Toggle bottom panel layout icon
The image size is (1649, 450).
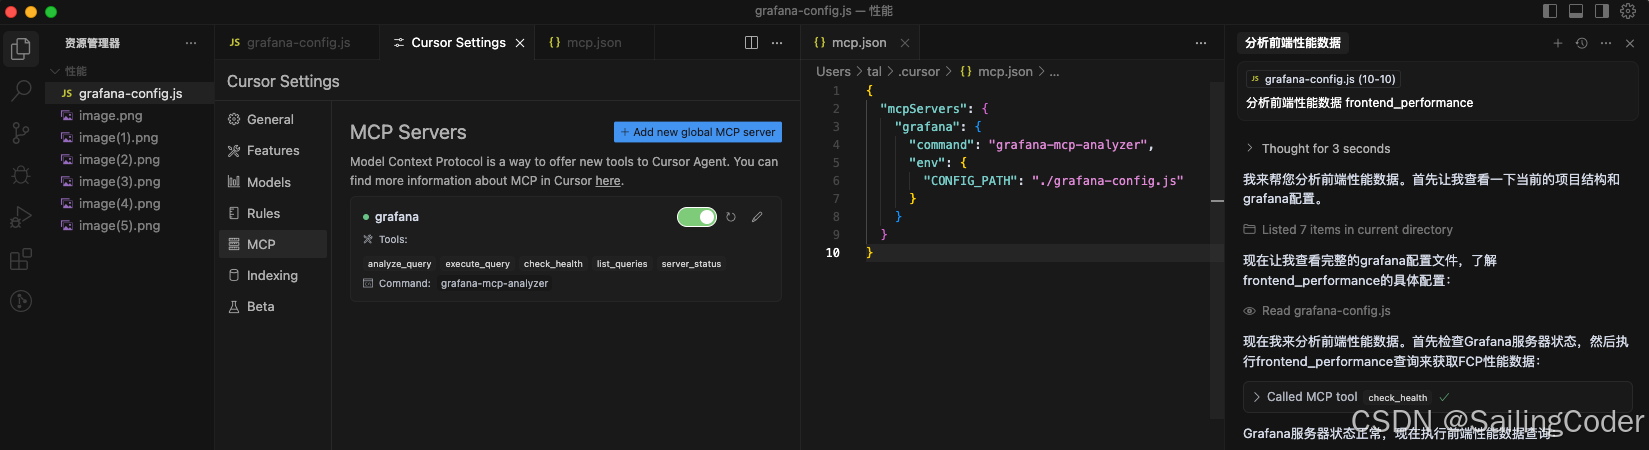(1576, 11)
